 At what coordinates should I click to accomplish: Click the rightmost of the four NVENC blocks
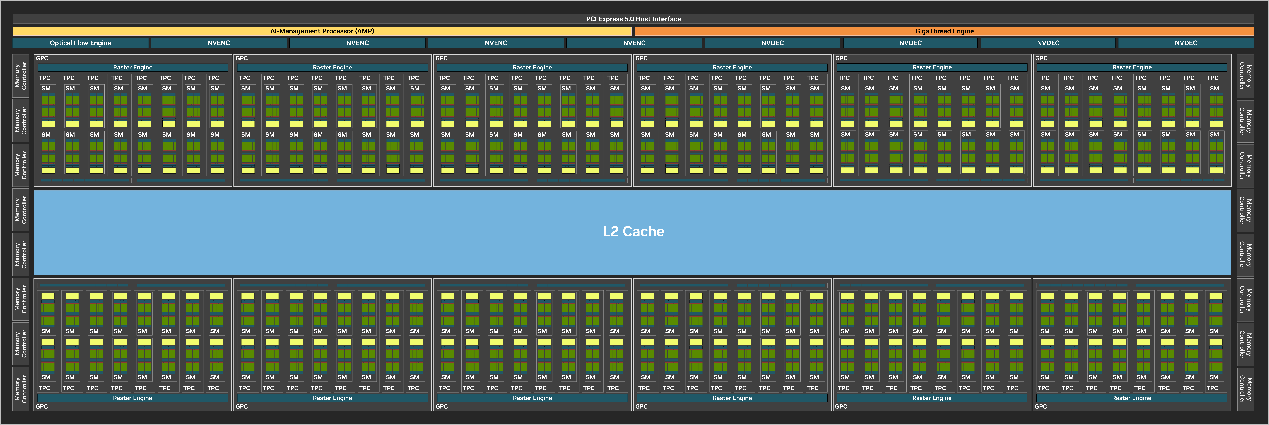pos(634,43)
